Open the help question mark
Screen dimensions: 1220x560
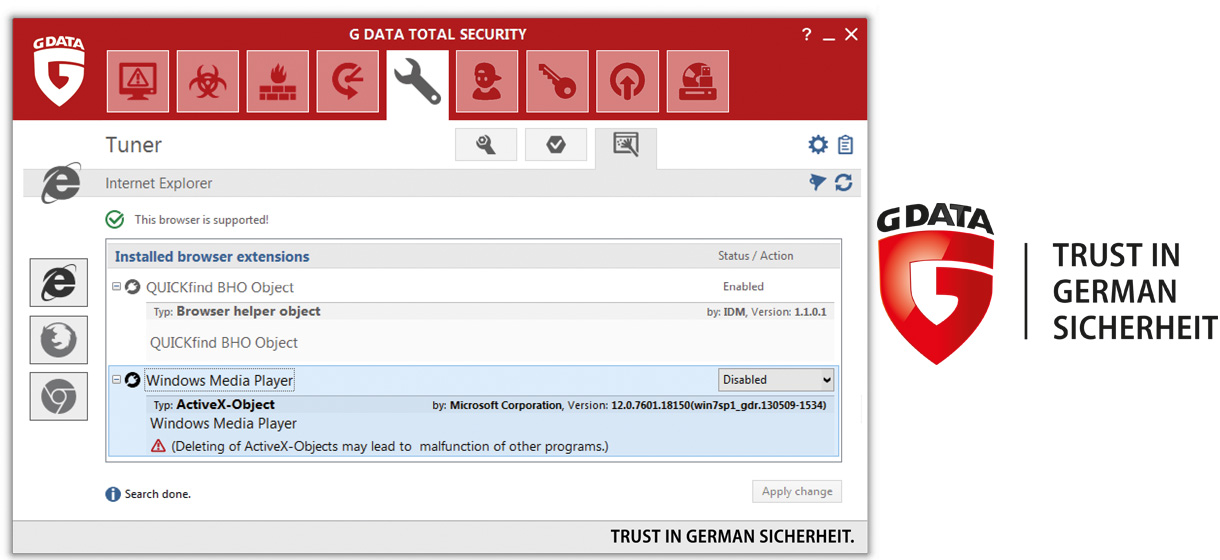click(x=807, y=35)
